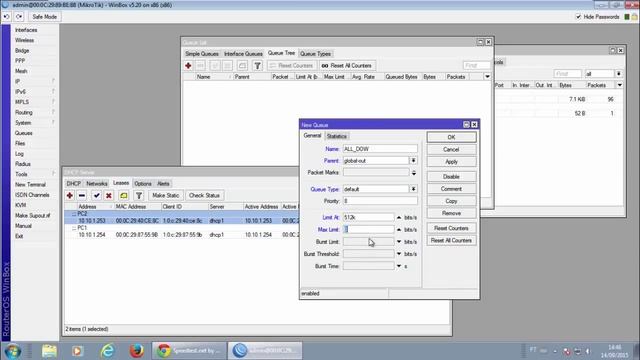Add a DHCP lease with the plus icon

pos(70,196)
